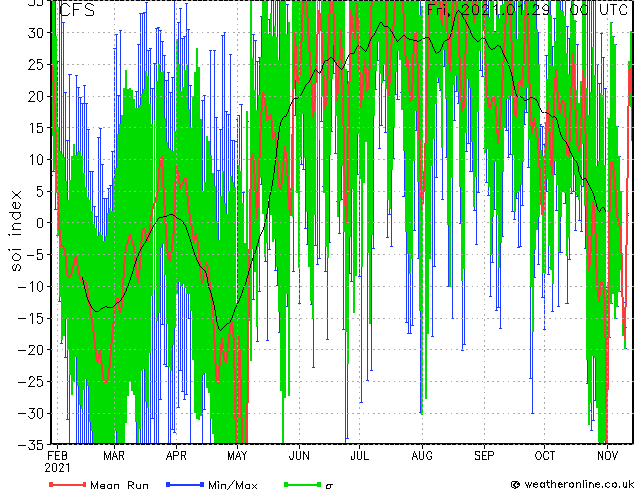Click the MAR axis label

point(114,456)
